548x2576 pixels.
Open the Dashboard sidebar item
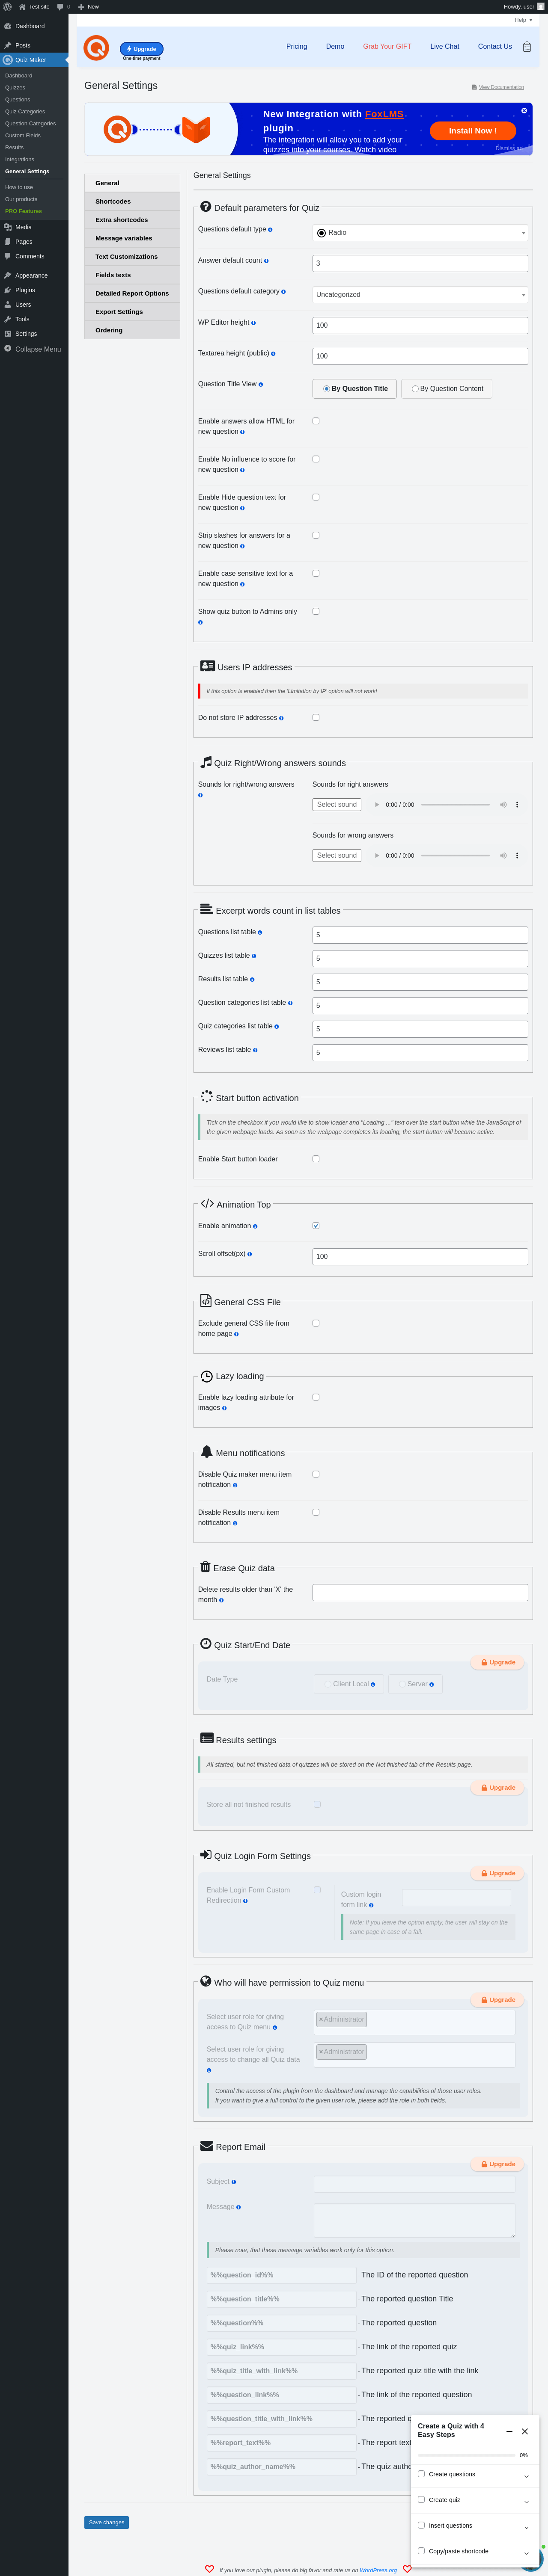[x=34, y=26]
